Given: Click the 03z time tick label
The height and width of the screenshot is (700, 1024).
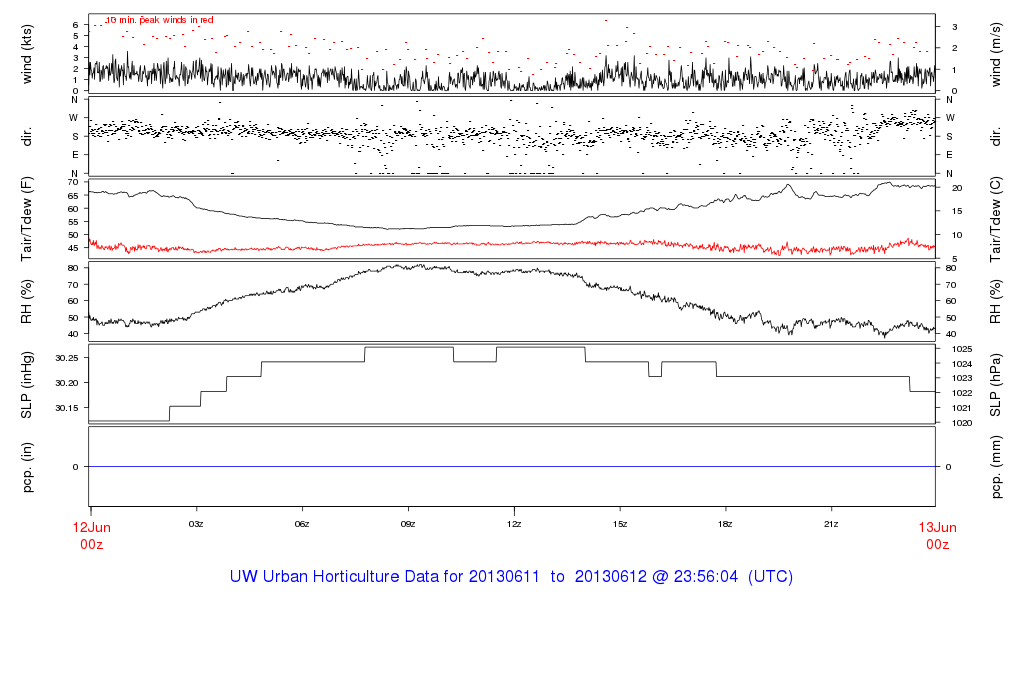Looking at the screenshot, I should coord(196,524).
